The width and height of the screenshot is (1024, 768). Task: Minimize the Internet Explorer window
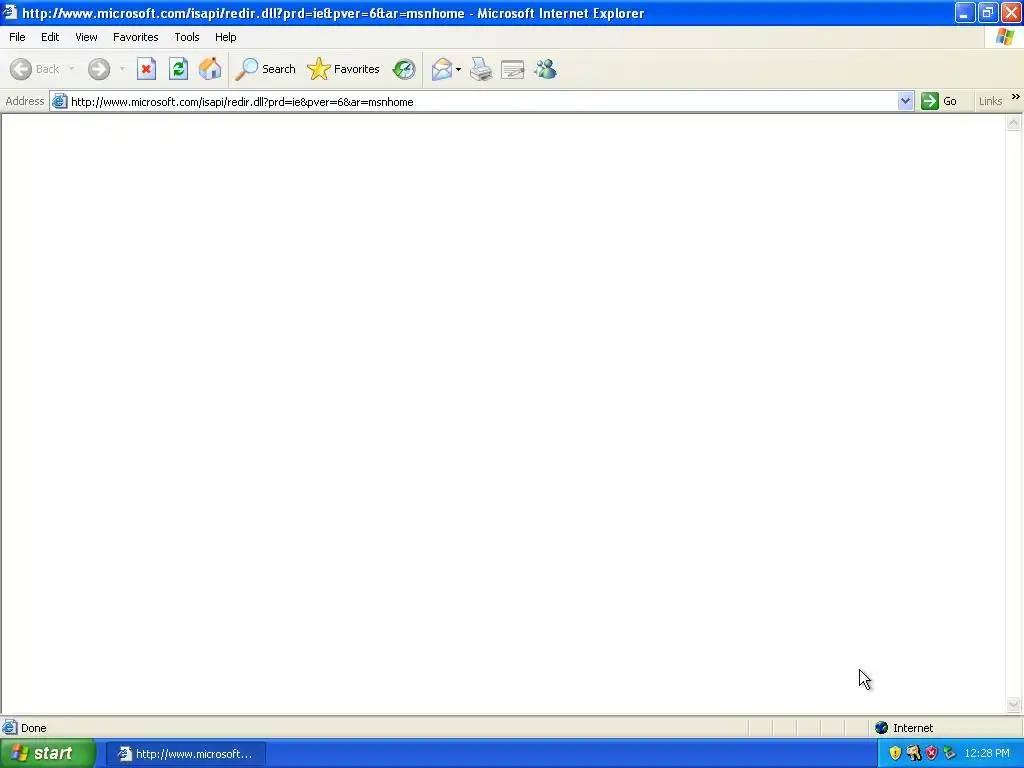(965, 13)
